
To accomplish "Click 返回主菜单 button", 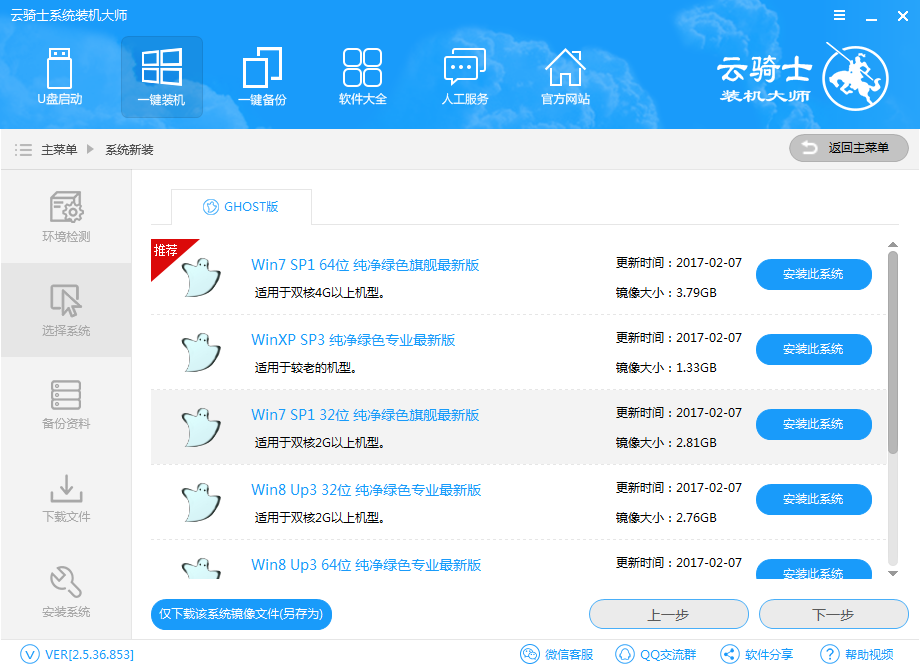I will [848, 148].
